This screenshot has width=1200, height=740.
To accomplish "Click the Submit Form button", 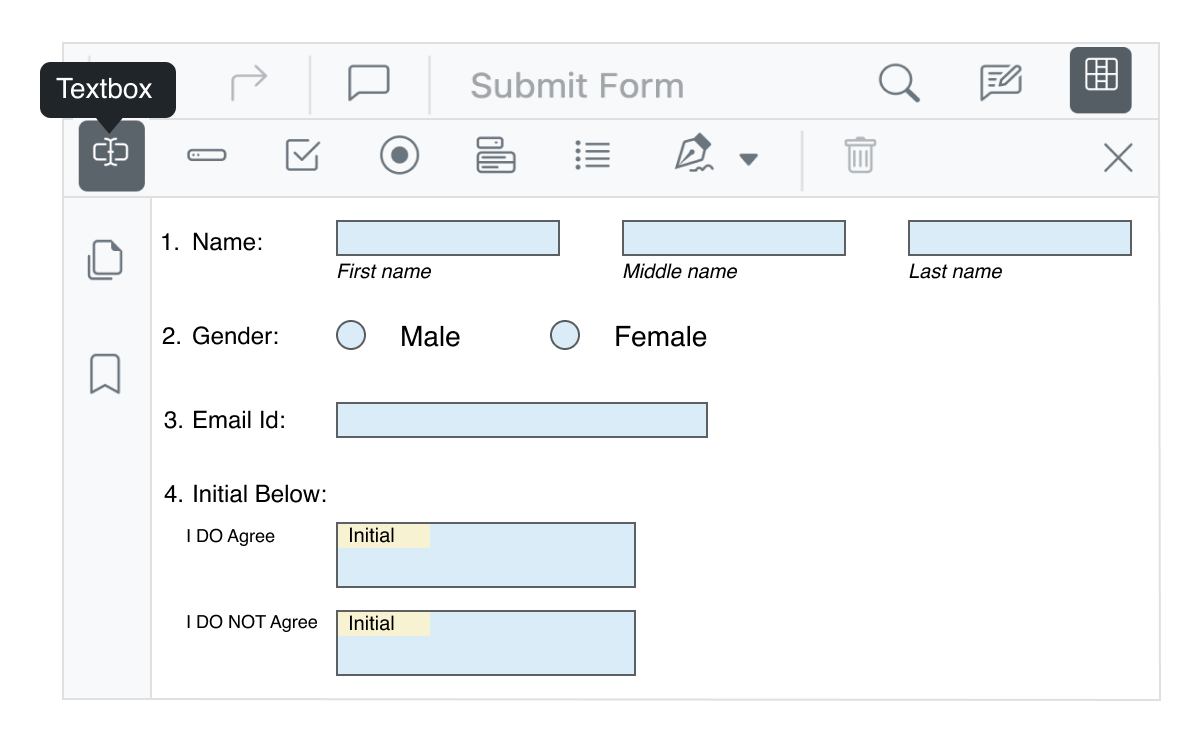I will tap(576, 85).
